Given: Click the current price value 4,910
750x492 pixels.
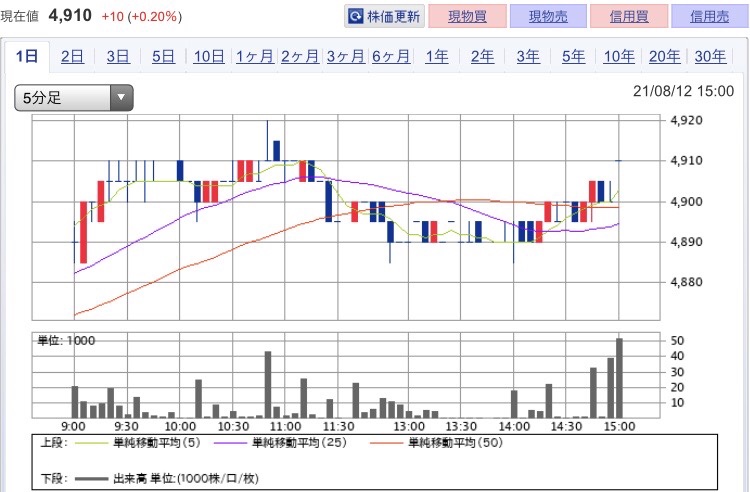Looking at the screenshot, I should pos(70,15).
